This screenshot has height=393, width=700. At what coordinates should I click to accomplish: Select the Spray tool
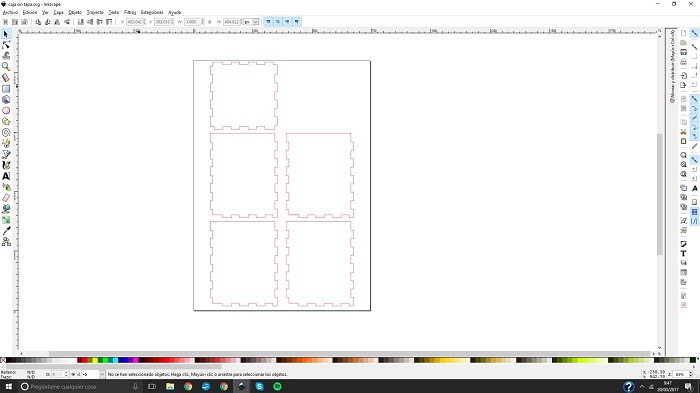tap(6, 187)
